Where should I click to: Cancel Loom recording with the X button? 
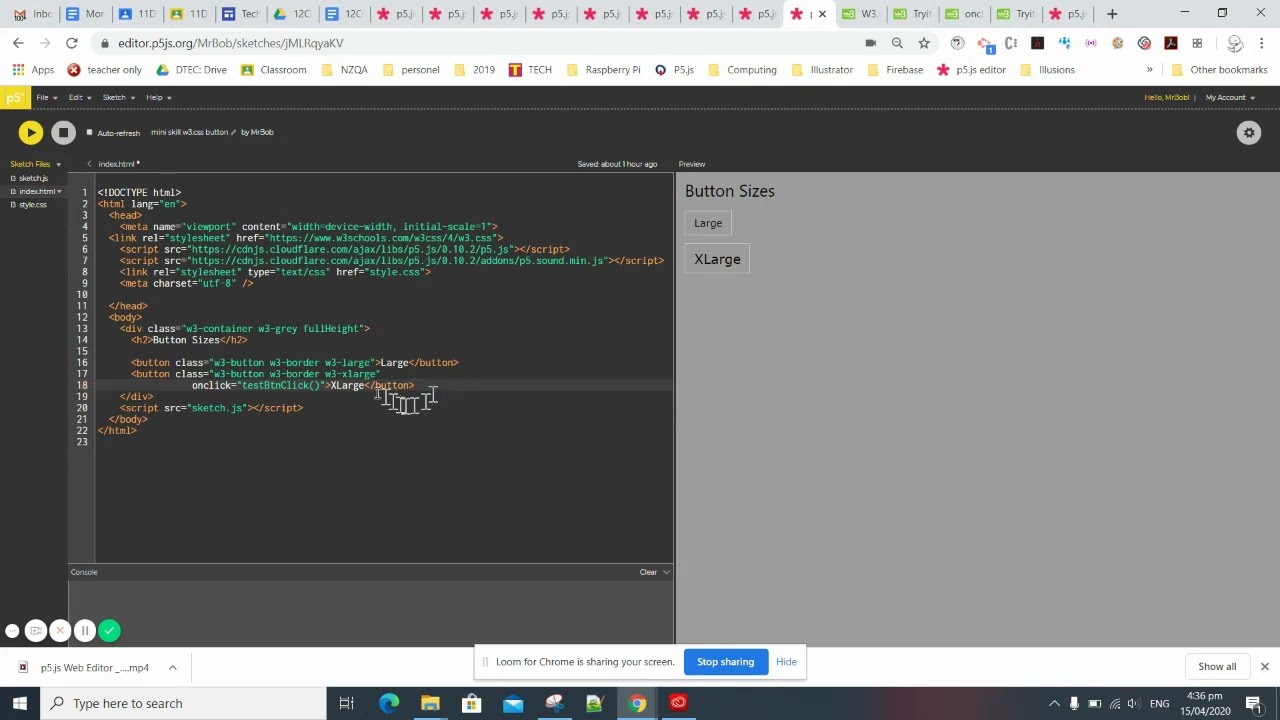coord(60,631)
